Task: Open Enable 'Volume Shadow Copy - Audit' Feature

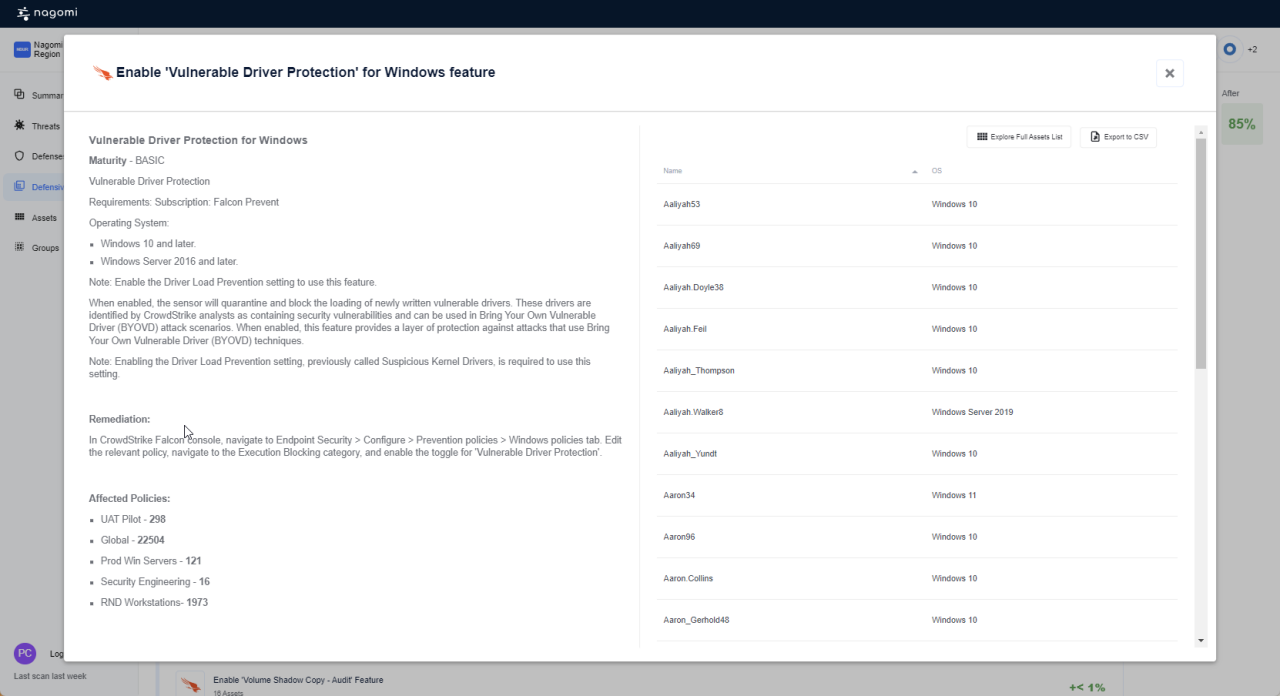Action: point(298,680)
